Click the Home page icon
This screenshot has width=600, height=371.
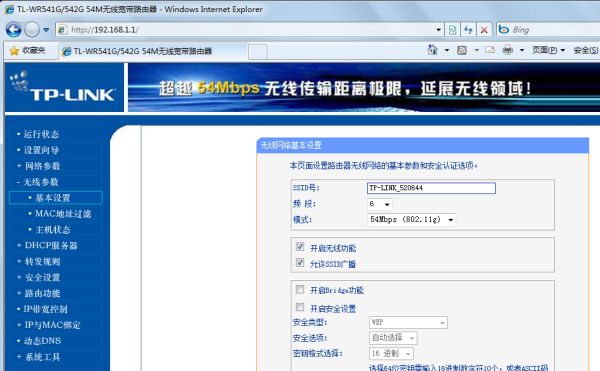coord(432,50)
